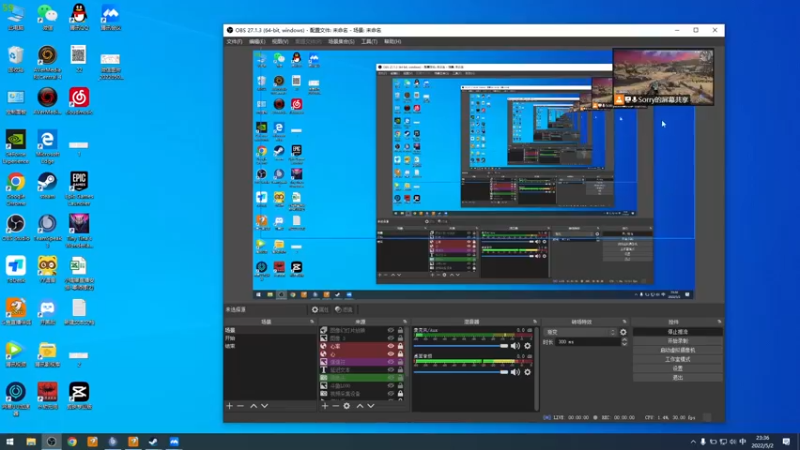Viewport: 800px width, 450px height.
Task: Open QQ penguin desktop icon
Action: point(79,17)
